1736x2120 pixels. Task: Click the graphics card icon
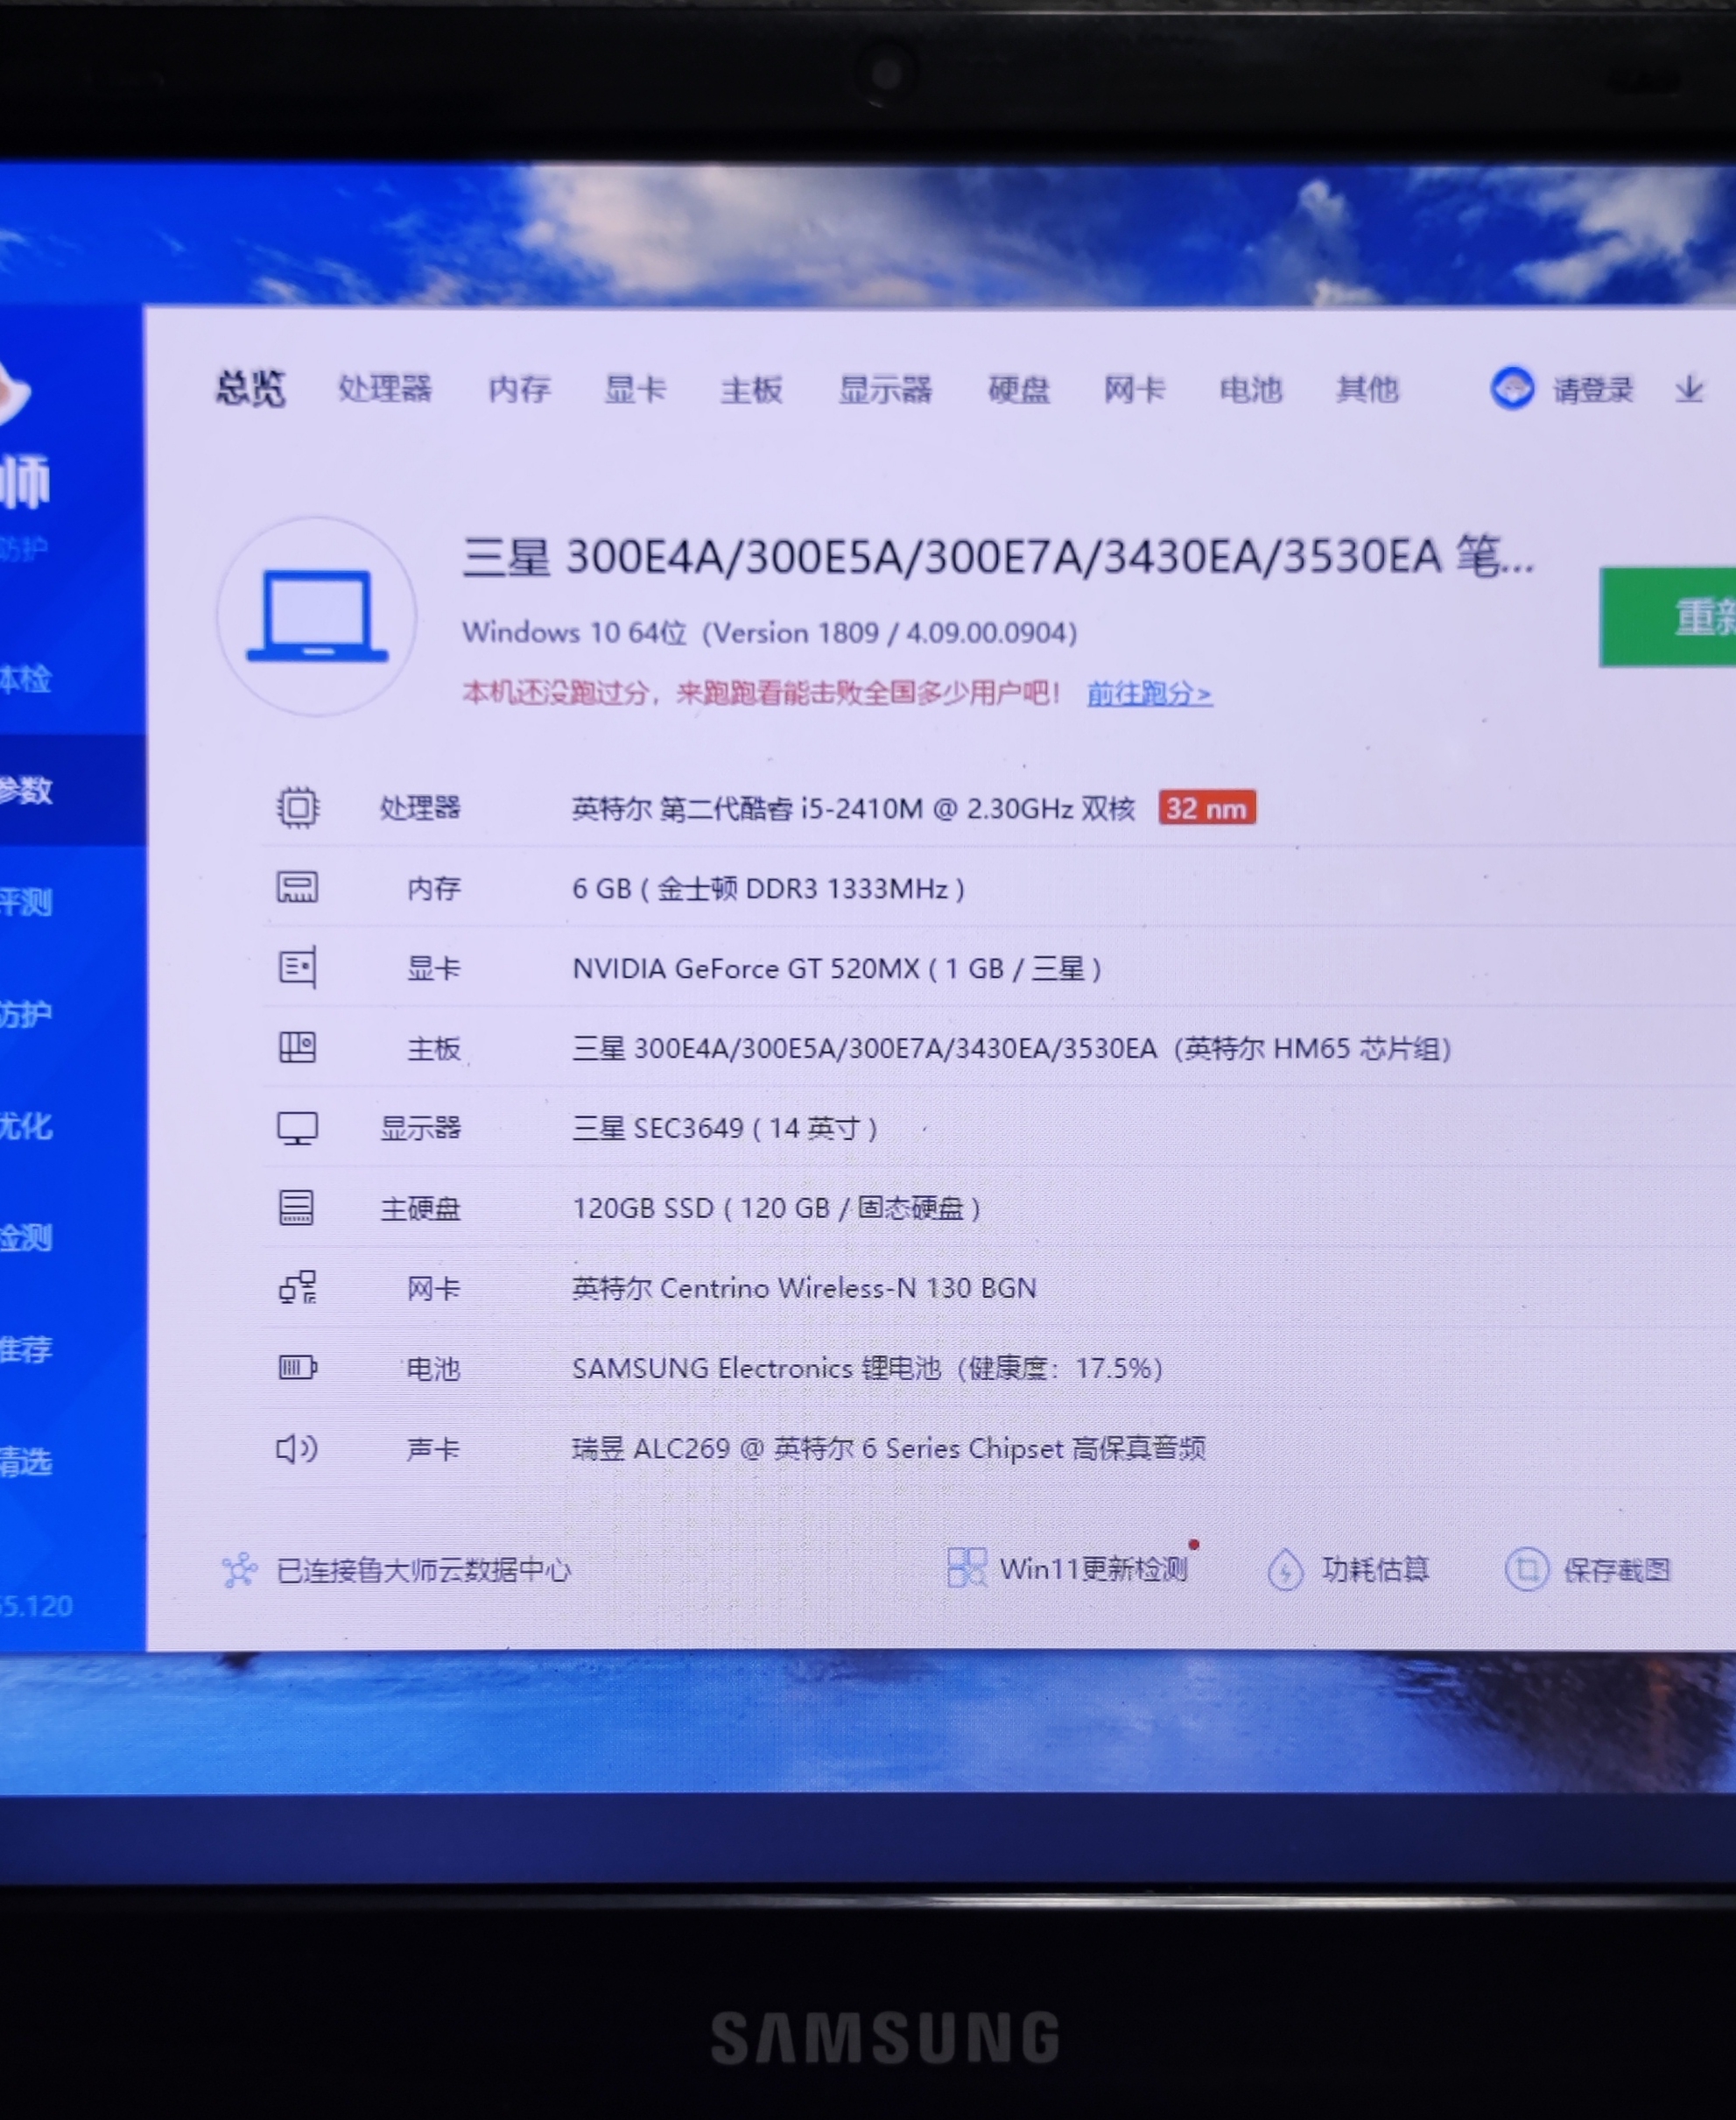pyautogui.click(x=297, y=967)
